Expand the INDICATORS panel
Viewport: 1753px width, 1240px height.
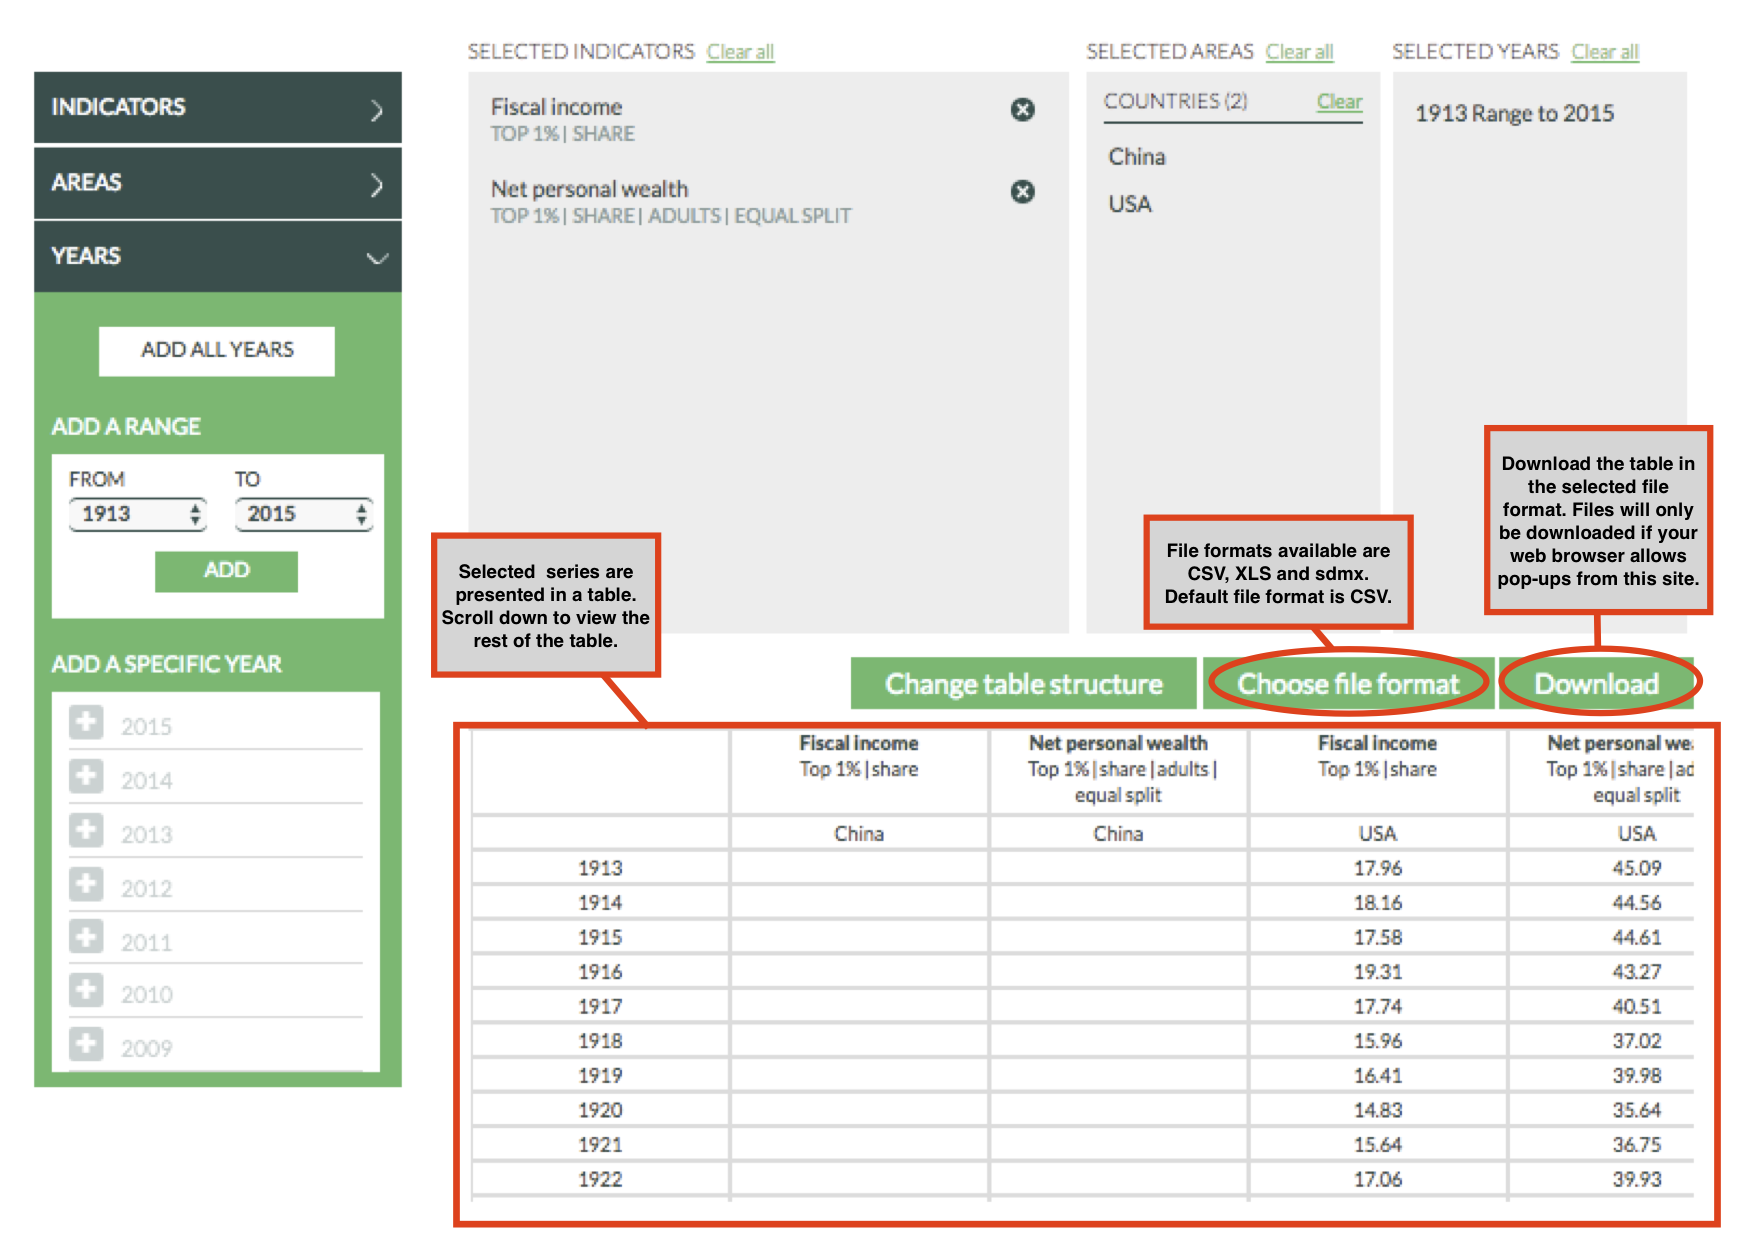217,108
